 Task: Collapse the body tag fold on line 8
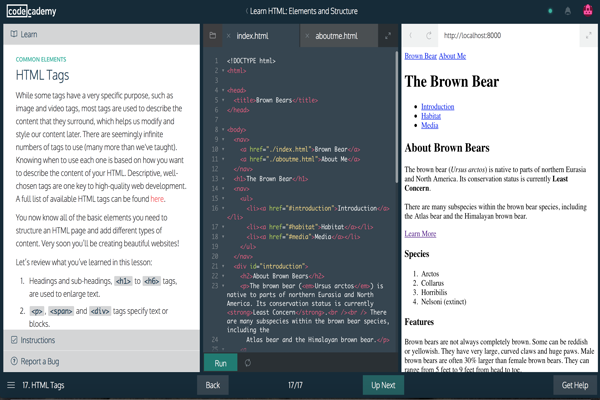[223, 129]
